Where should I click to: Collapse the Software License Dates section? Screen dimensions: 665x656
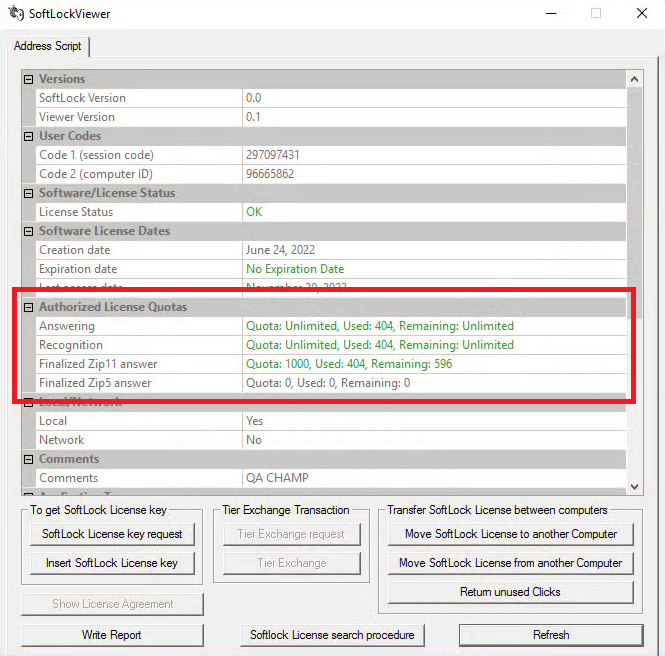coord(28,231)
